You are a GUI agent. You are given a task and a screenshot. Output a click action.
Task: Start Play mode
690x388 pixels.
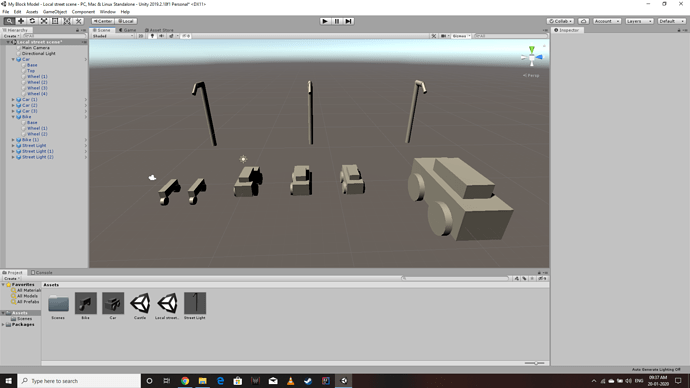tap(325, 21)
